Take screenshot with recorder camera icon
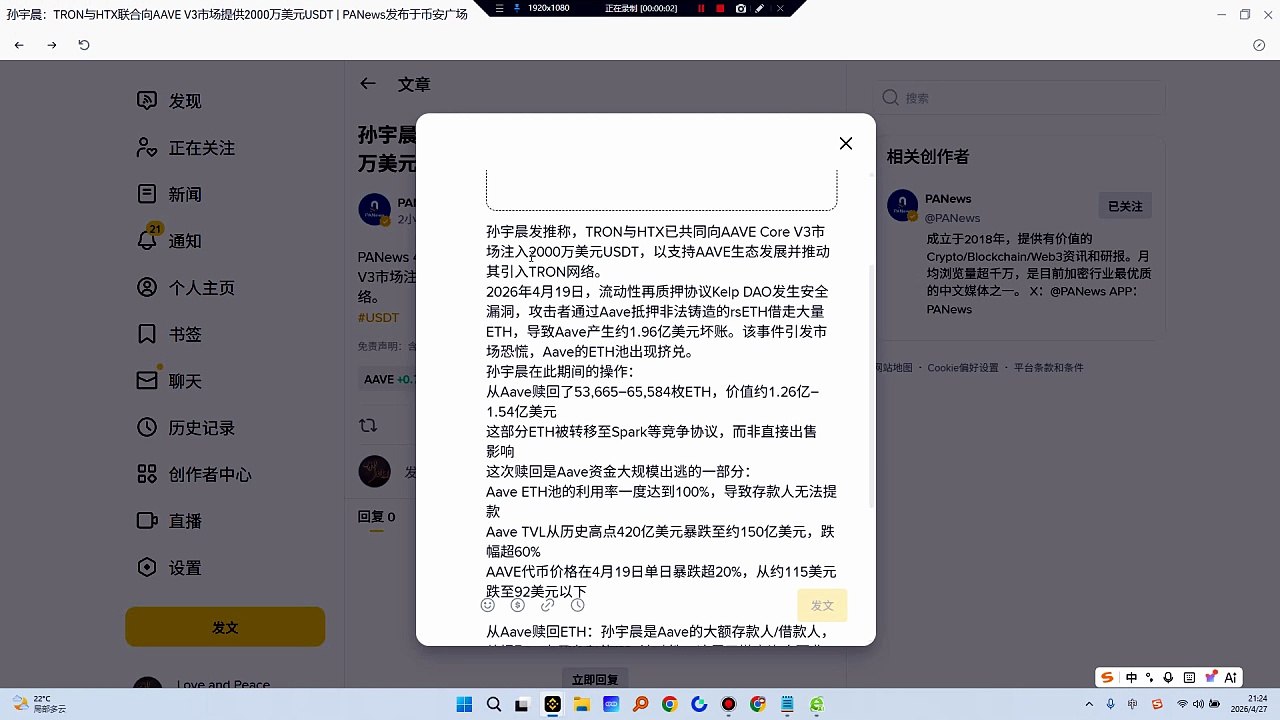 [741, 8]
